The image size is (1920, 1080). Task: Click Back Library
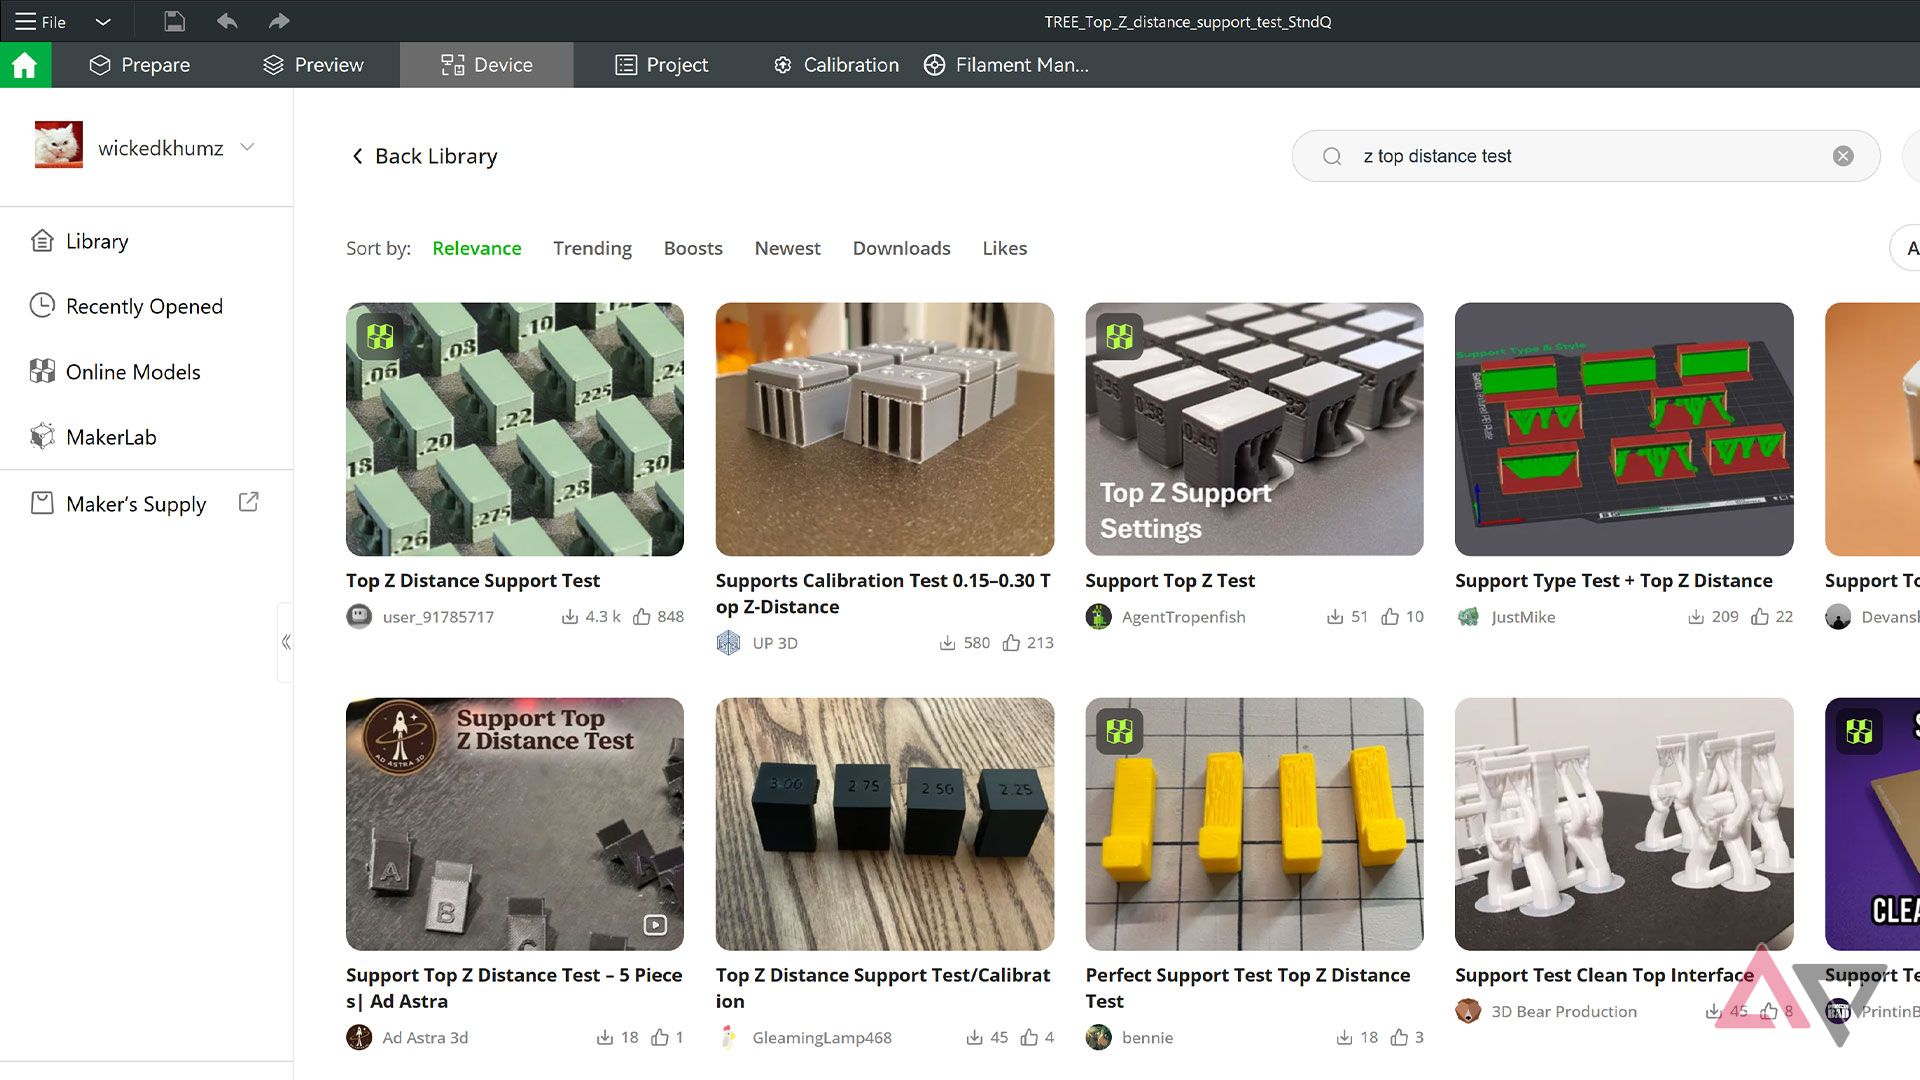(424, 156)
